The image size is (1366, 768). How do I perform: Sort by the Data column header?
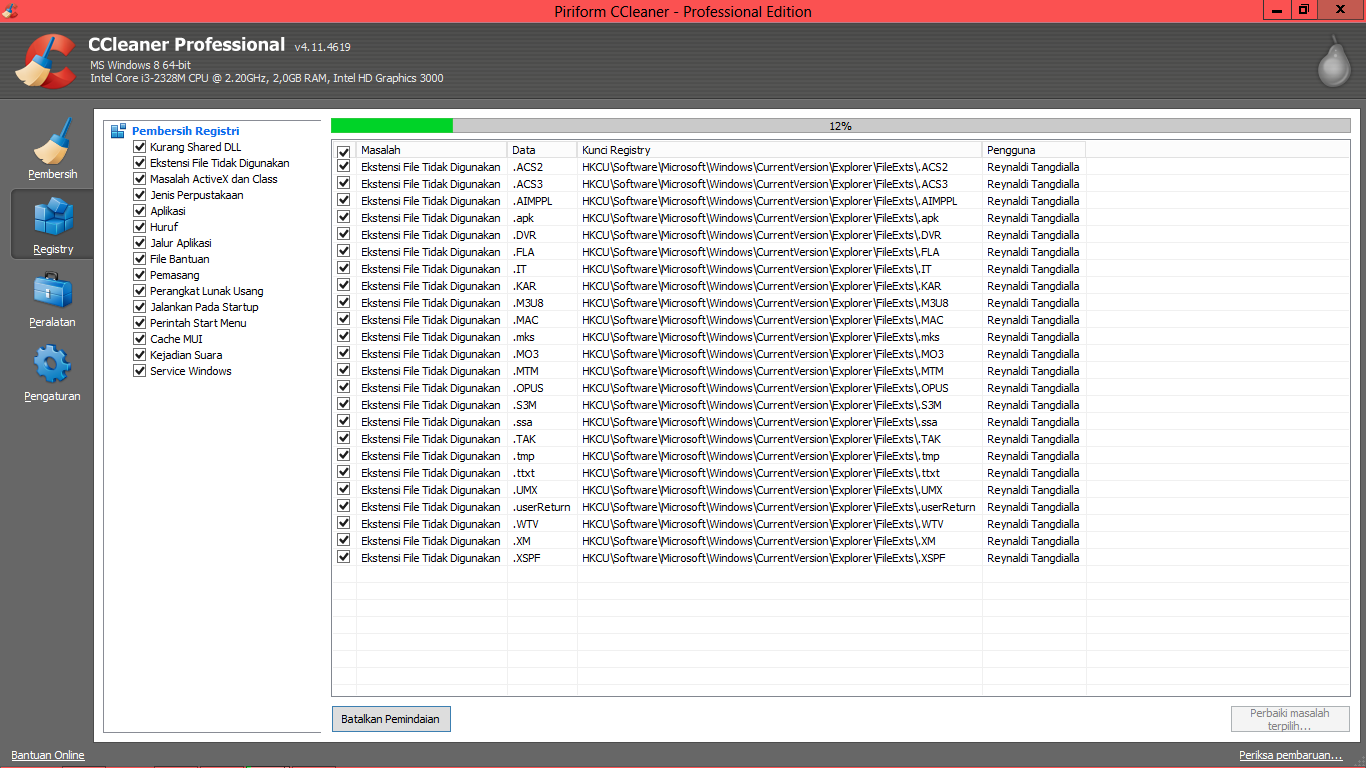tap(542, 150)
